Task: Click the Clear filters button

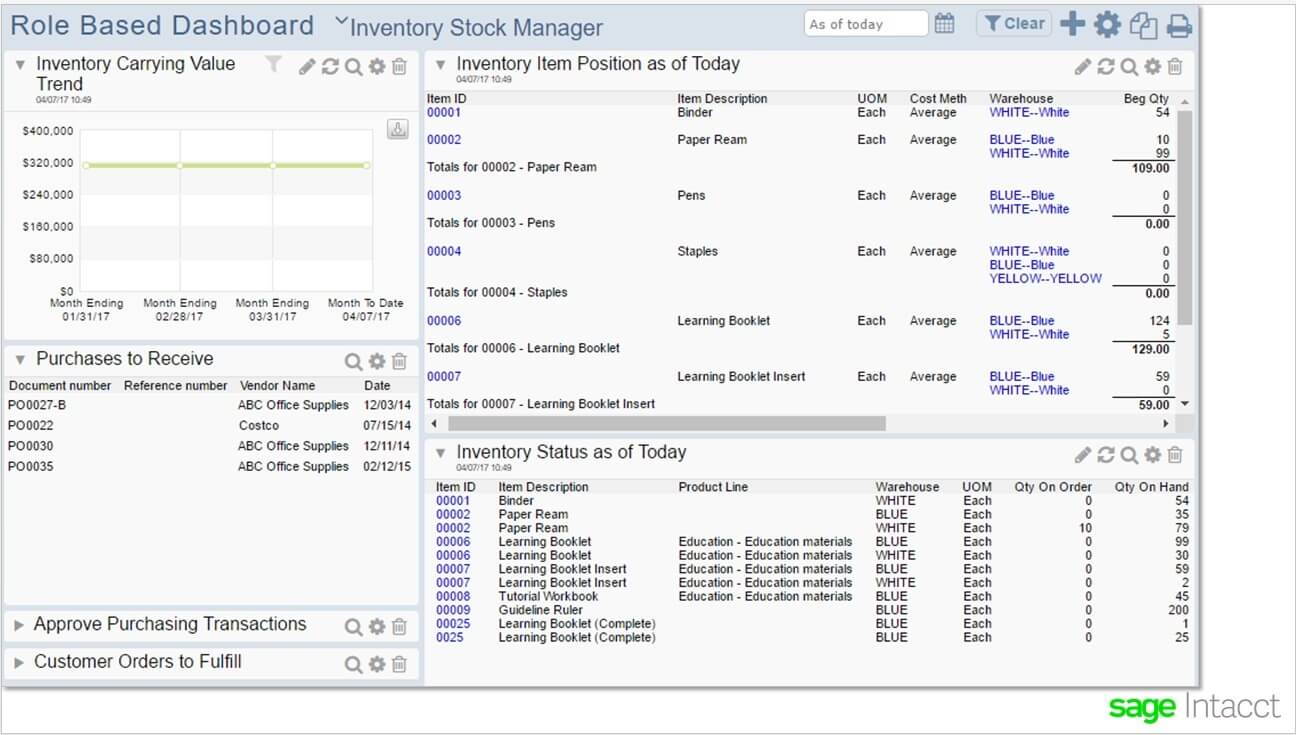Action: coord(1013,22)
